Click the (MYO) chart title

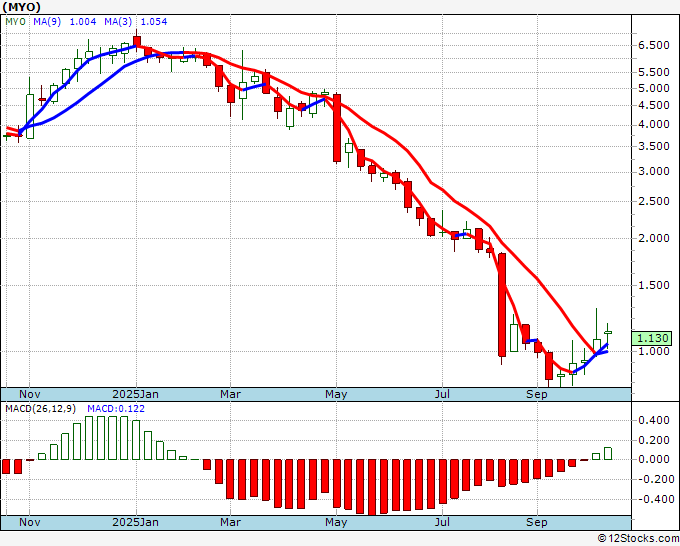tap(22, 7)
